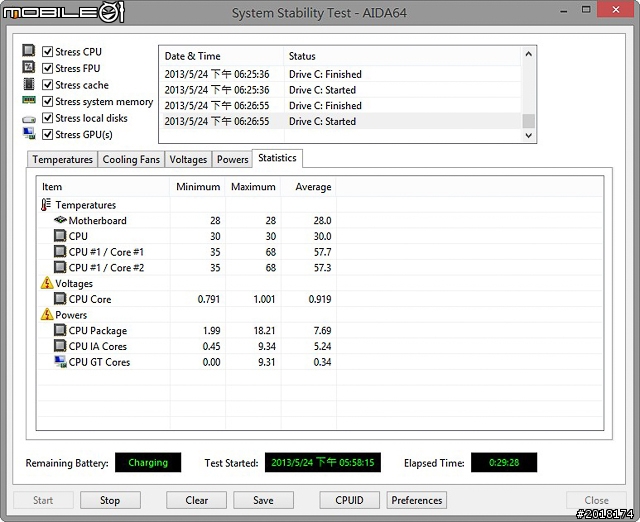This screenshot has width=640, height=522.
Task: Click Test Started time 05:58:15 display
Action: click(323, 462)
